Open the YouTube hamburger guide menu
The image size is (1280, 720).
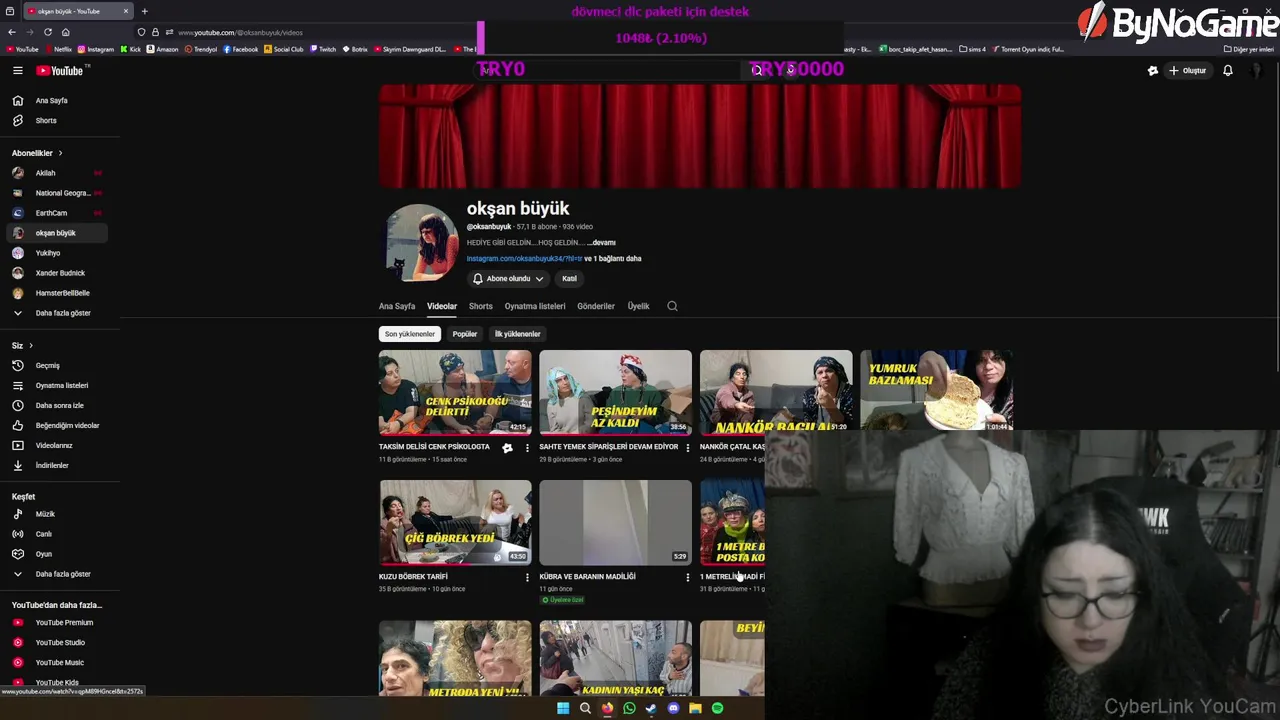click(17, 70)
